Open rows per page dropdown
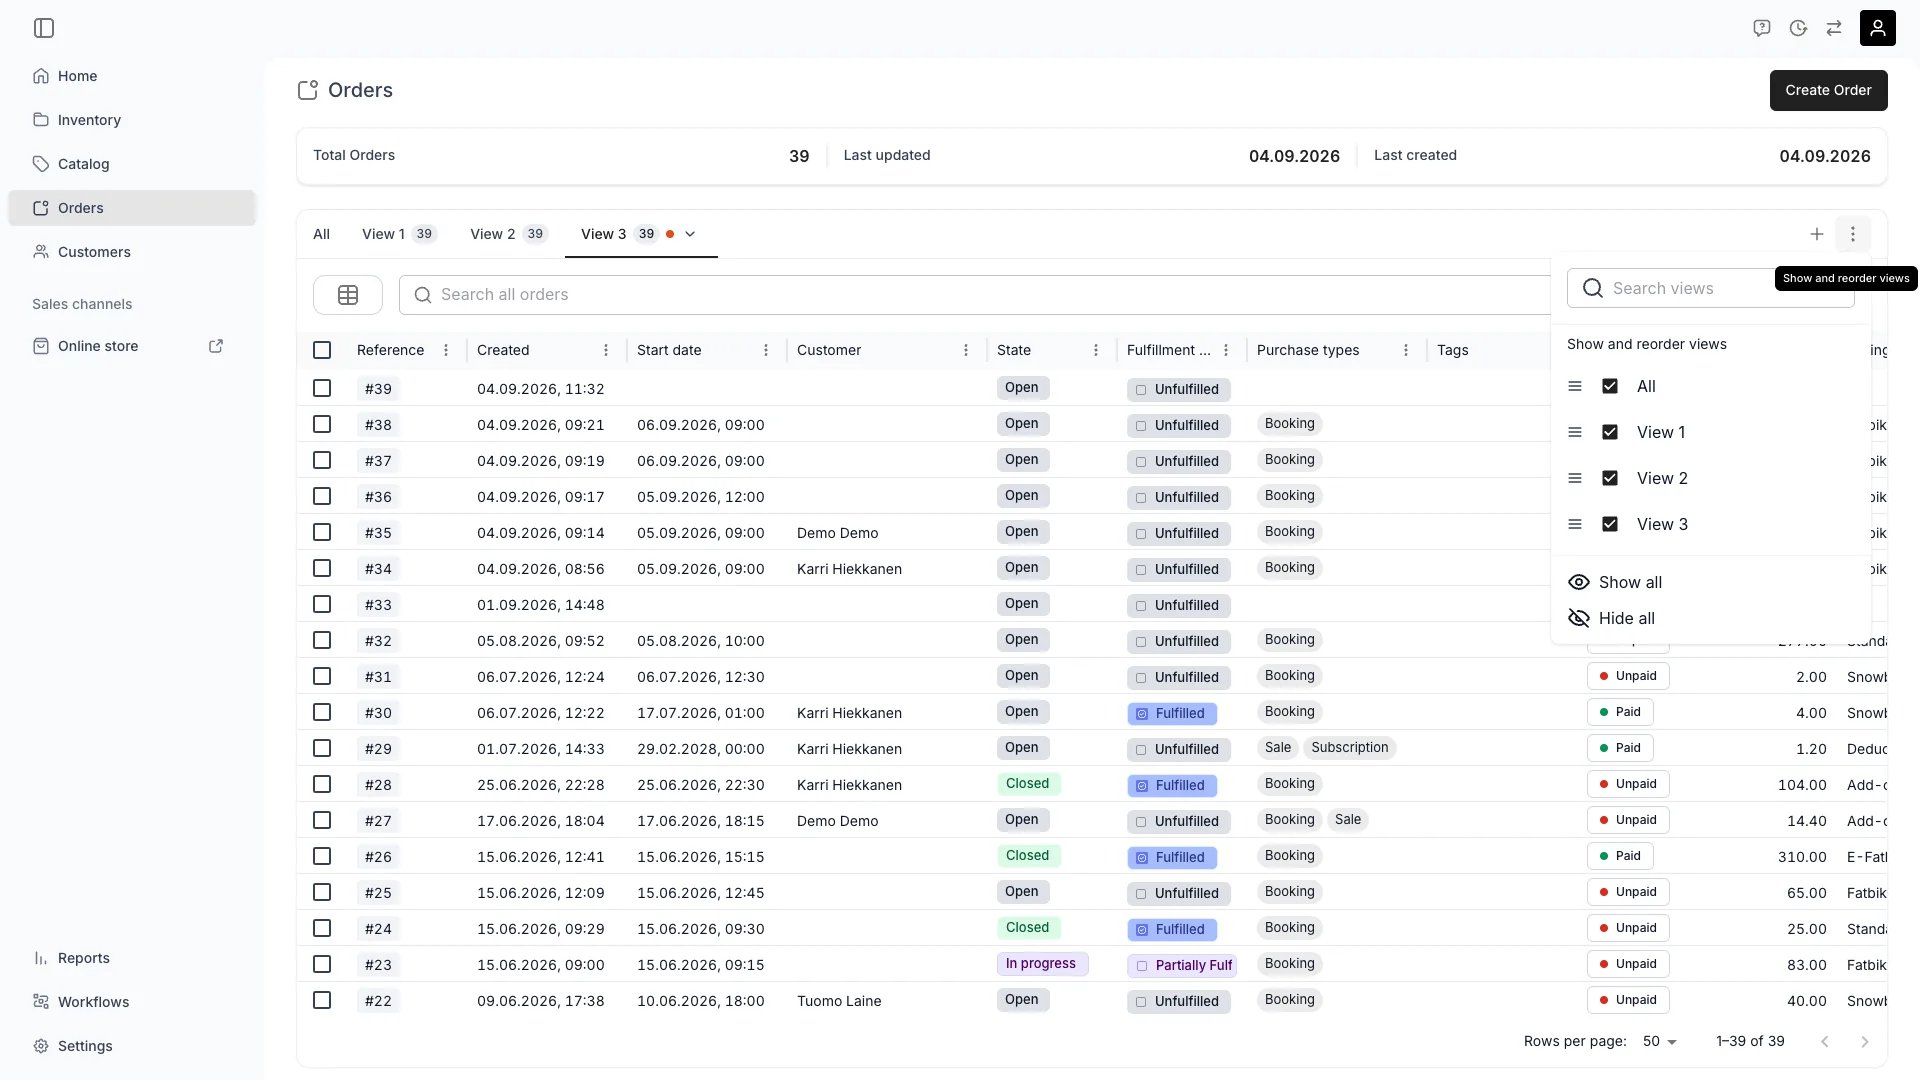The image size is (1920, 1080). 1660,1041
